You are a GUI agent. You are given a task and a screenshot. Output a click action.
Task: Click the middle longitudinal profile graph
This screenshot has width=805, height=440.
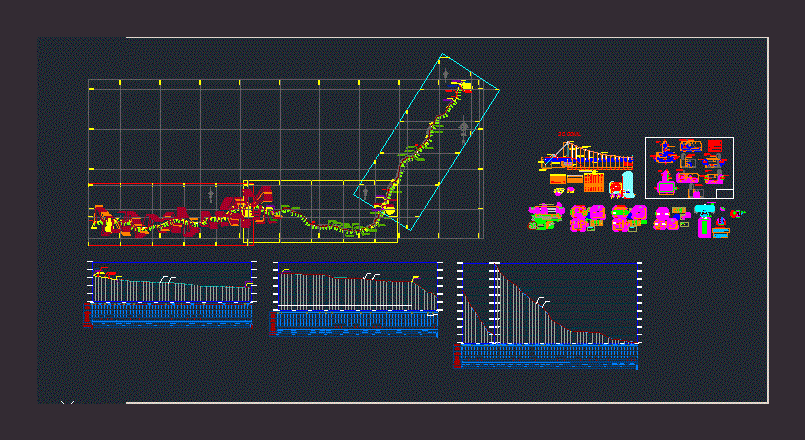(357, 298)
